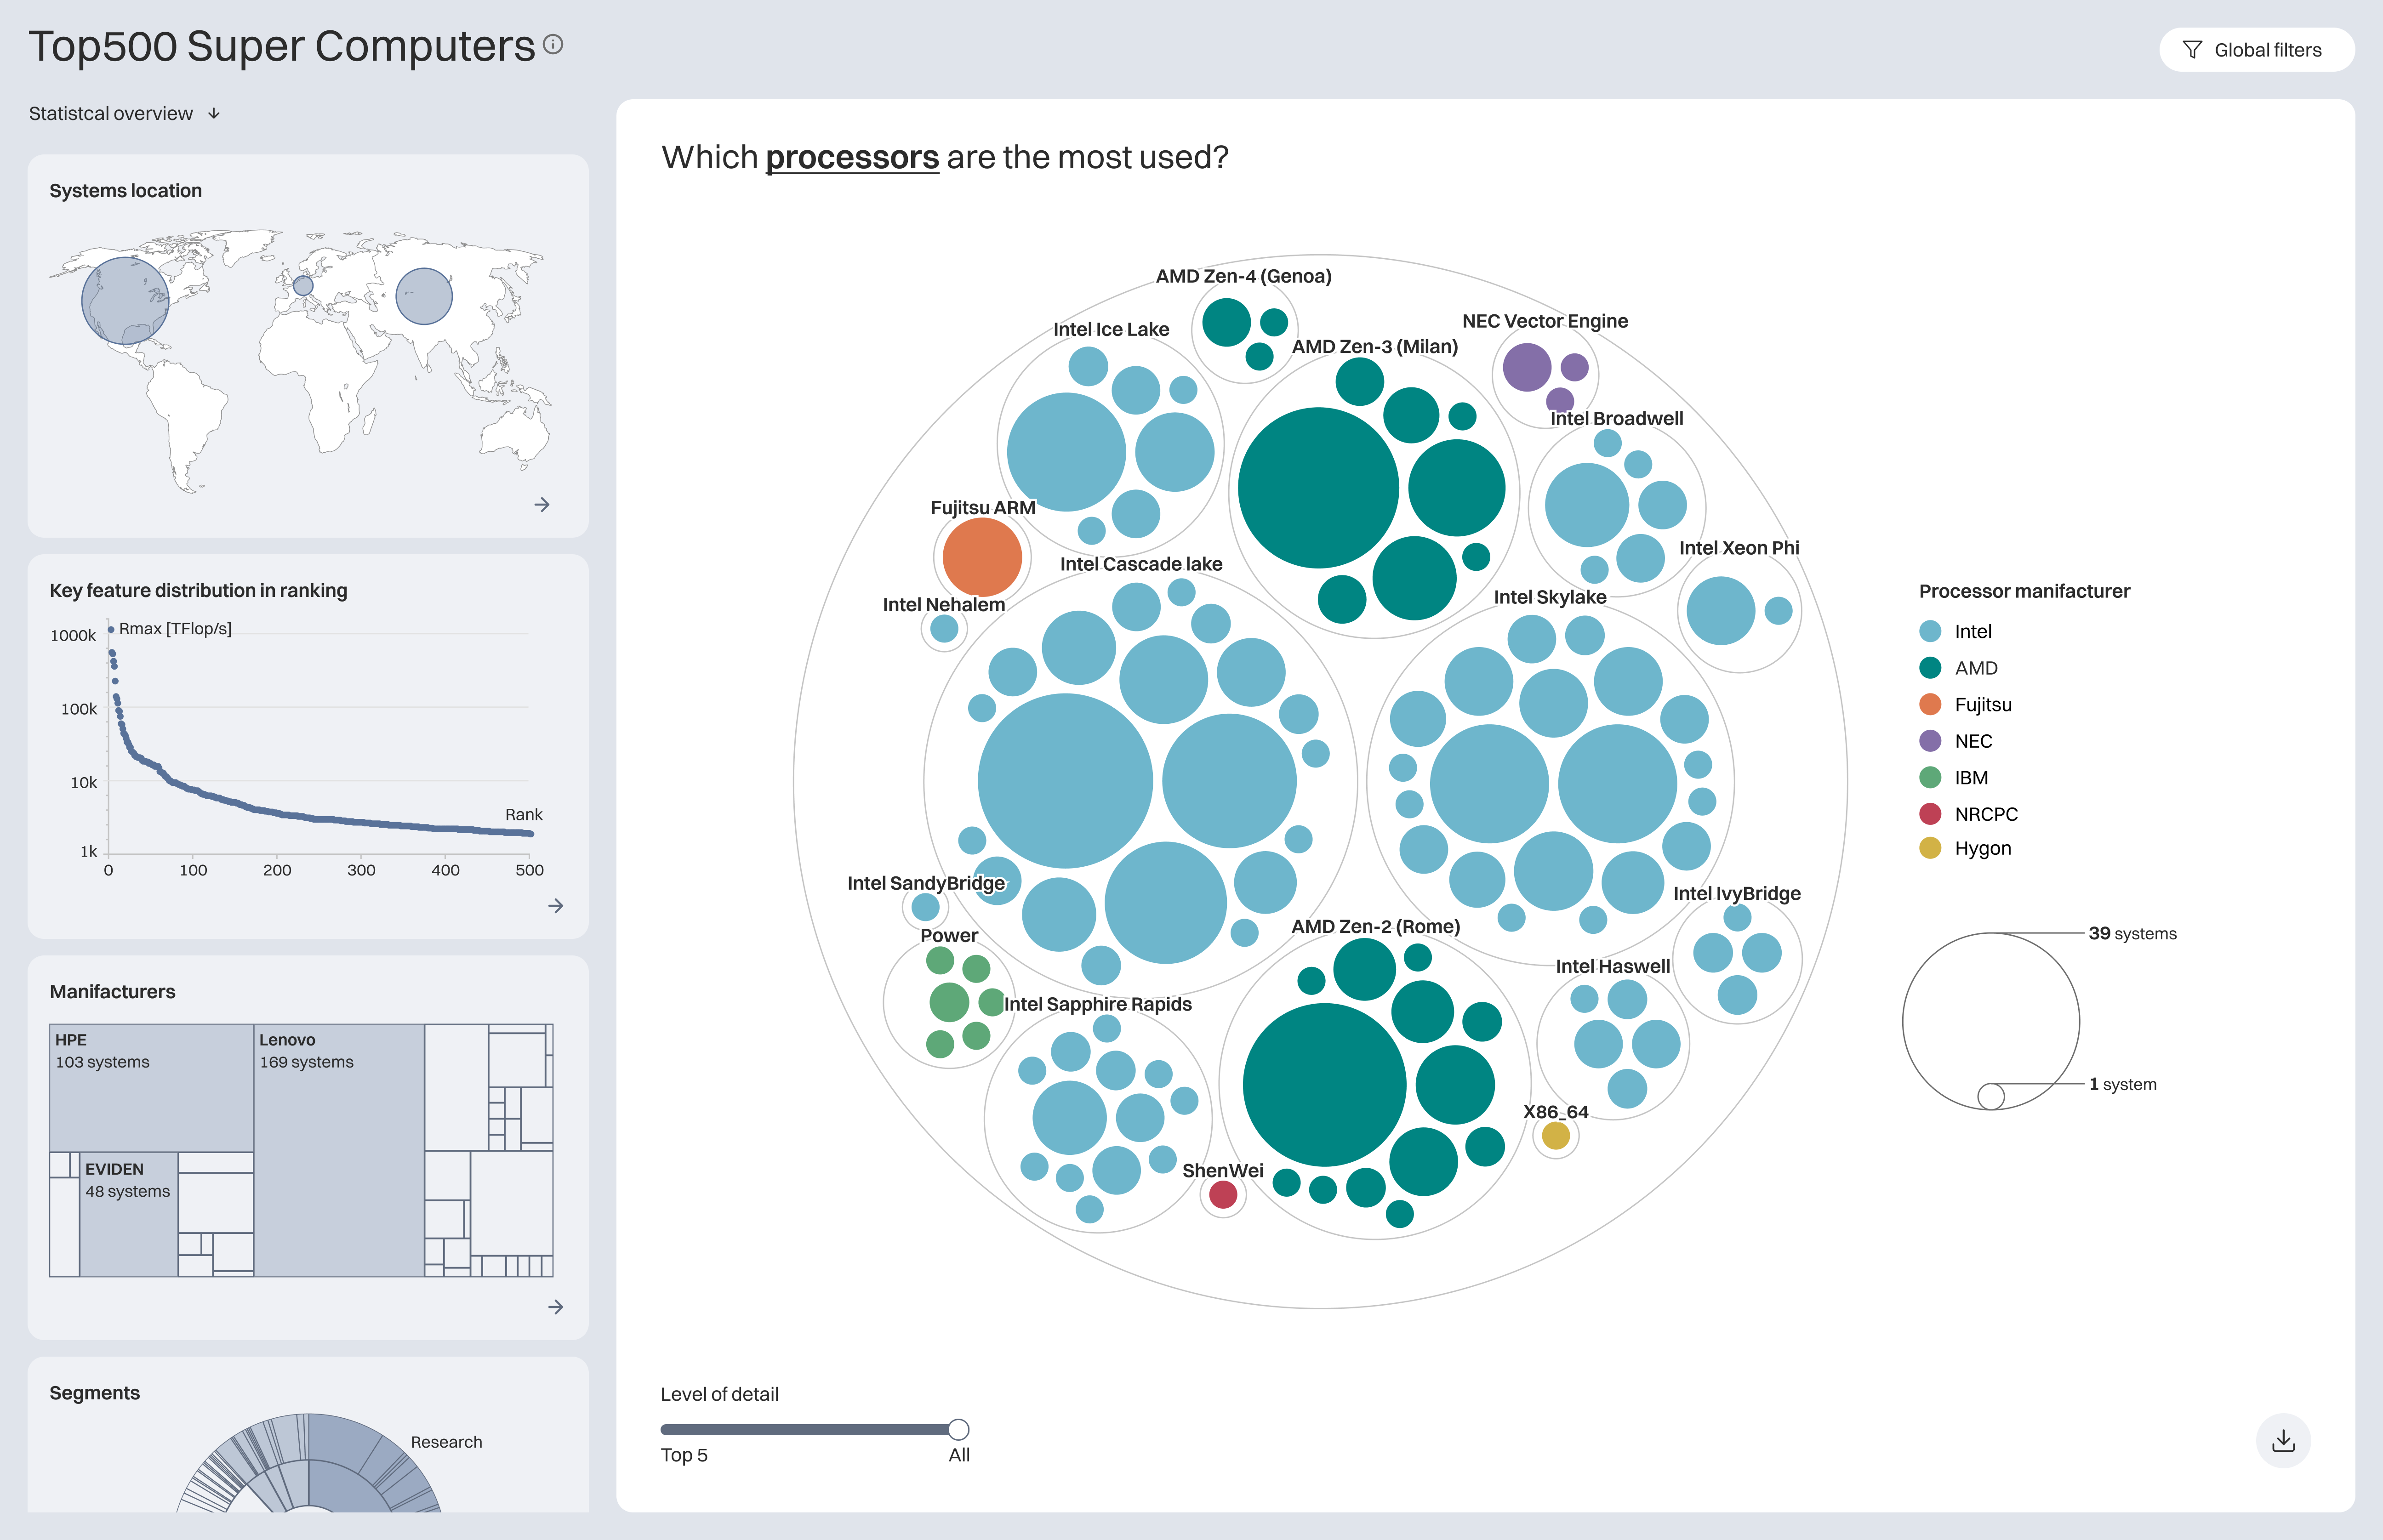Expand the Statistical overview dropdown arrow

click(x=214, y=114)
